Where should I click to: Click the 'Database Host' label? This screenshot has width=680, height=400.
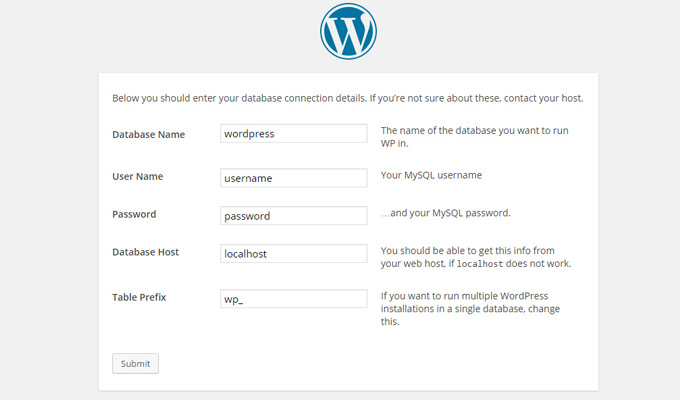(145, 252)
